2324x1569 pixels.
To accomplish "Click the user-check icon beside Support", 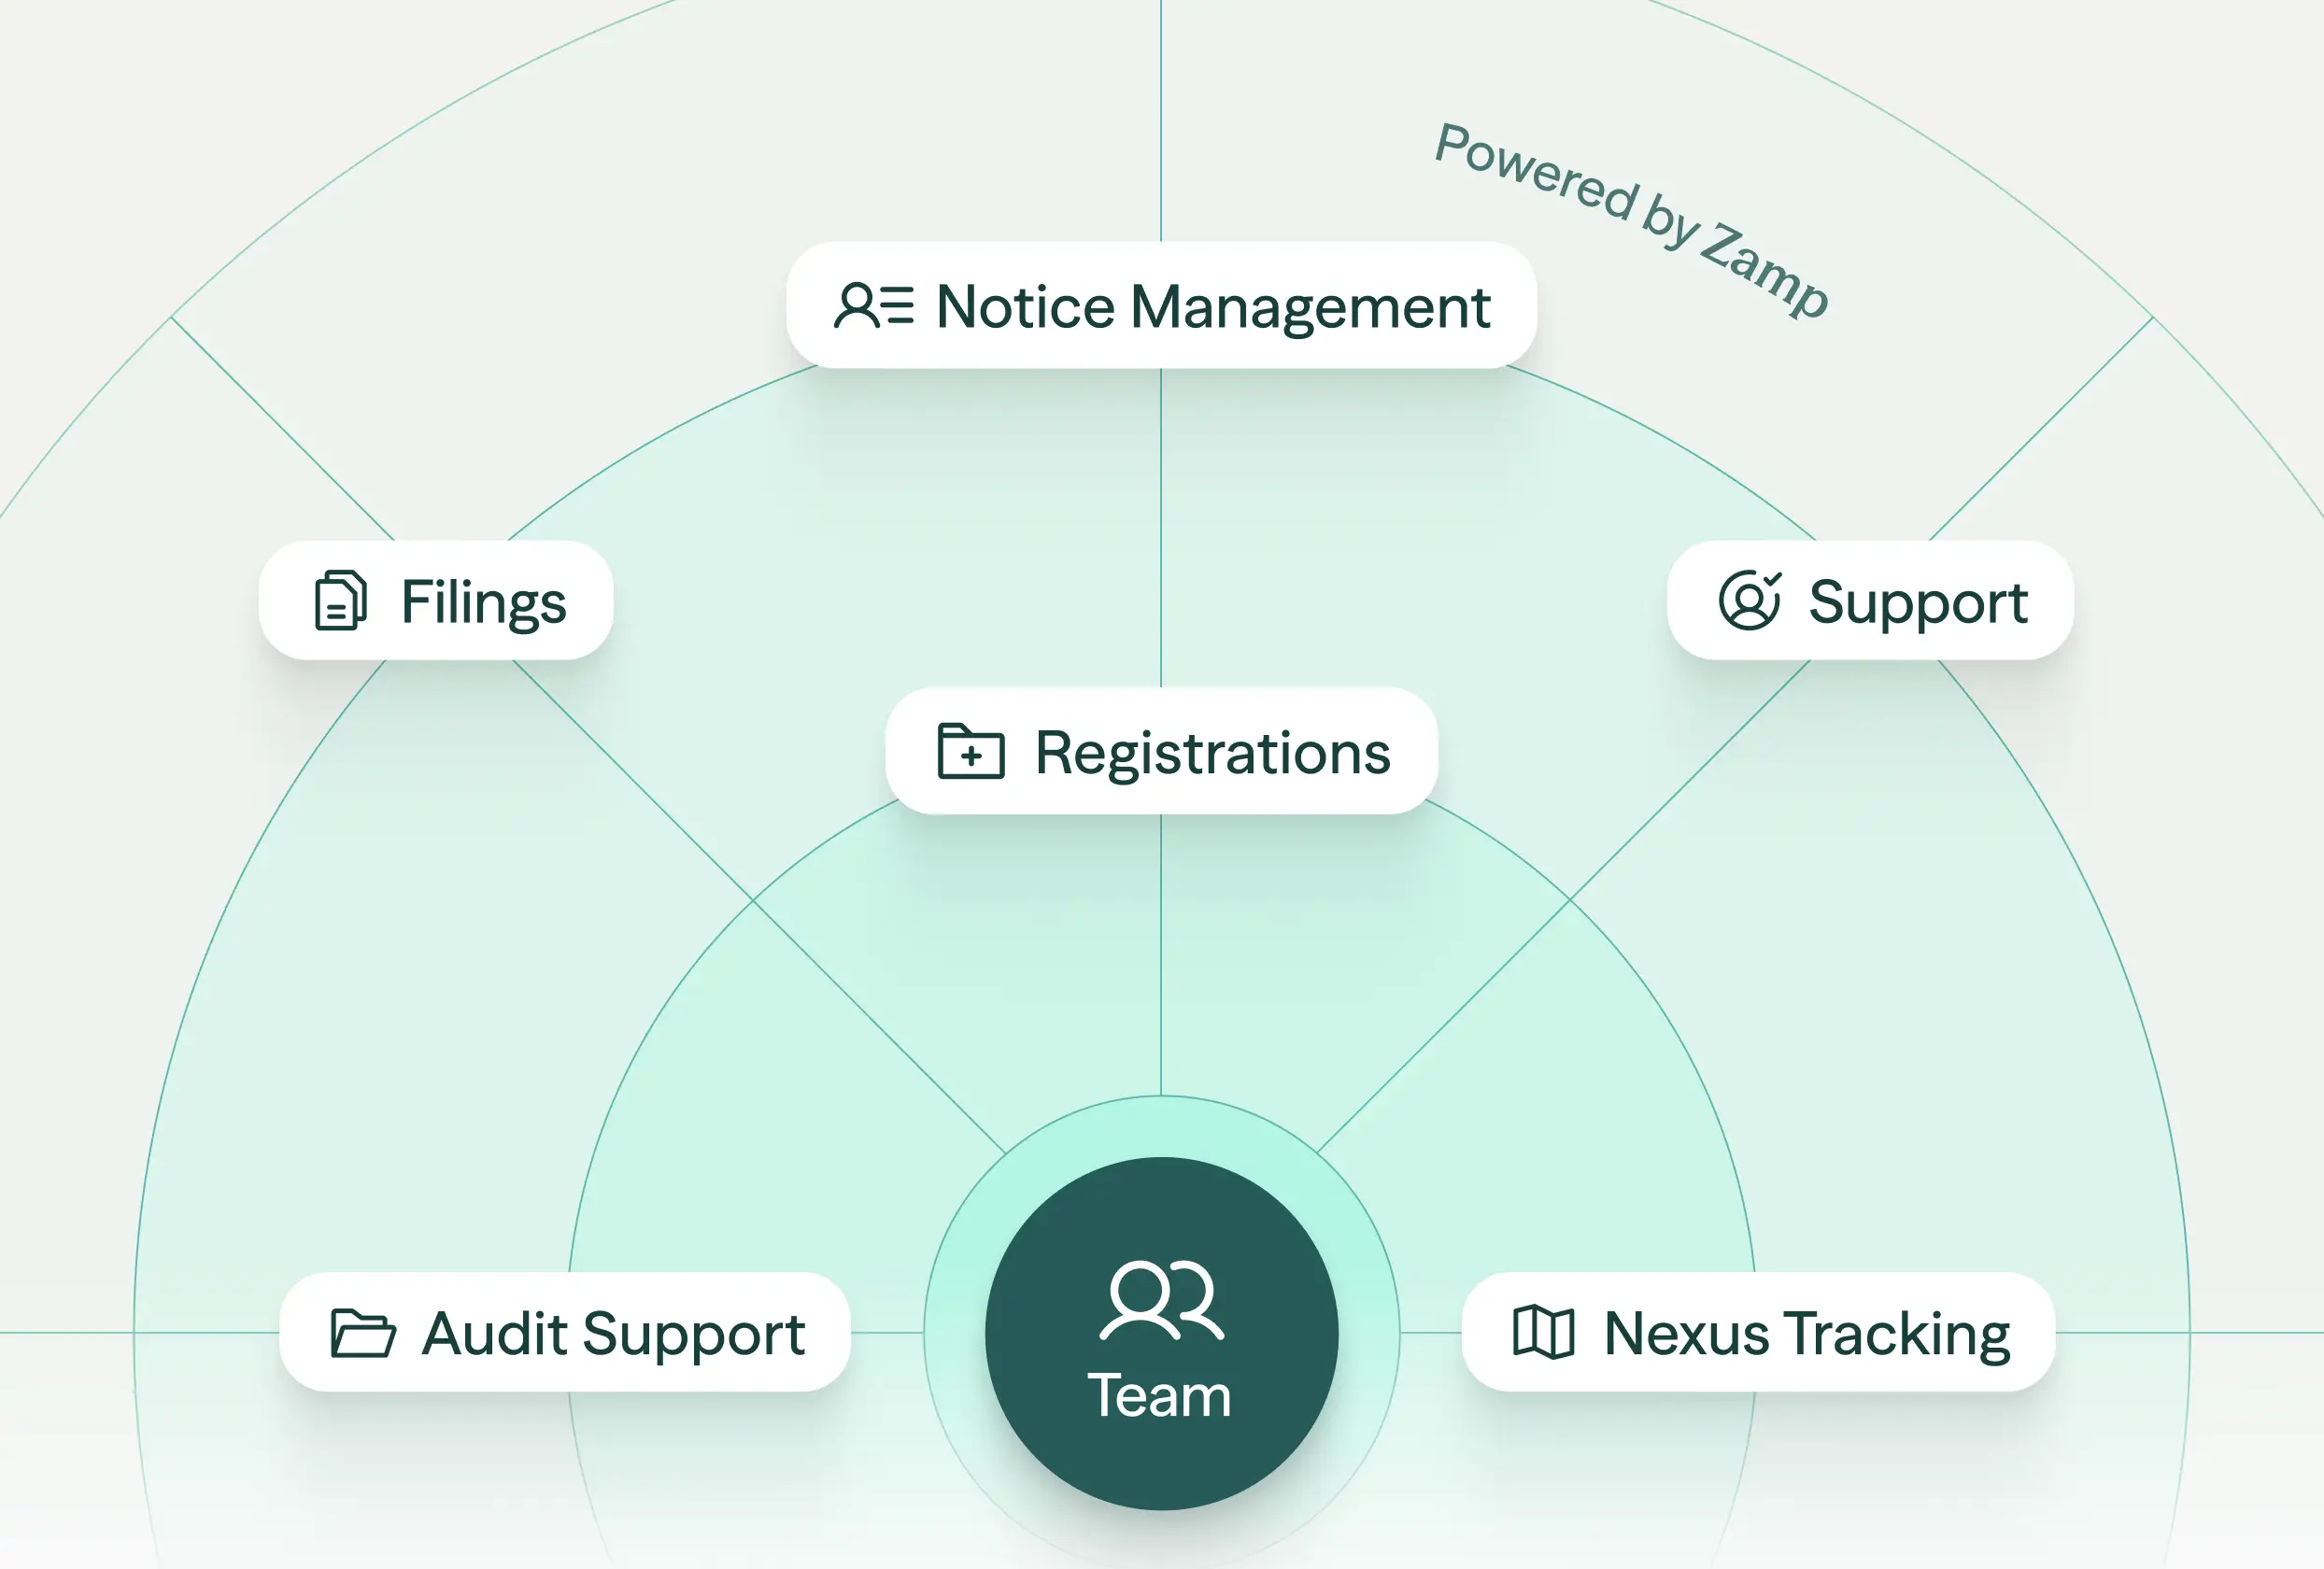I will [x=1750, y=600].
